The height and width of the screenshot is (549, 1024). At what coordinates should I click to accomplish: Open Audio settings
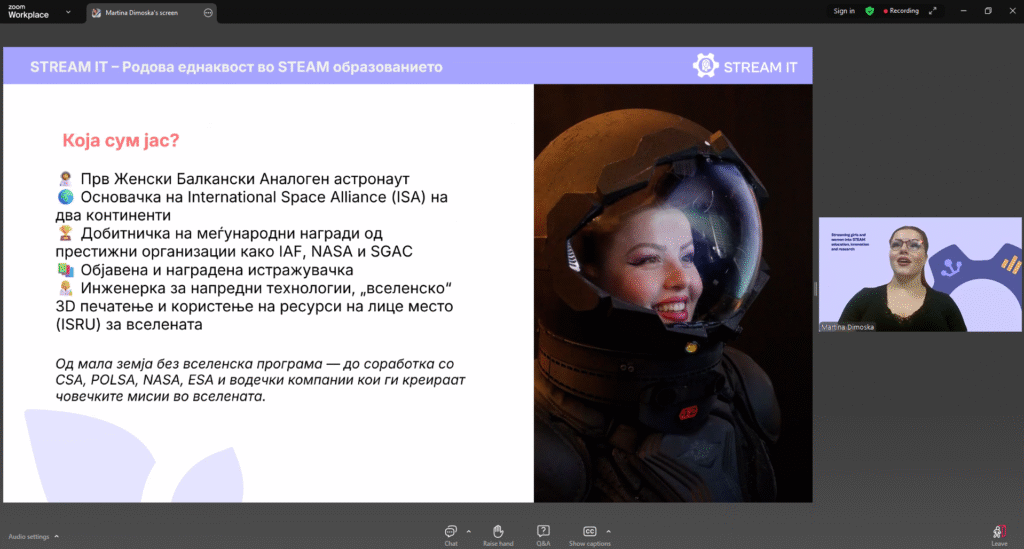tap(29, 537)
